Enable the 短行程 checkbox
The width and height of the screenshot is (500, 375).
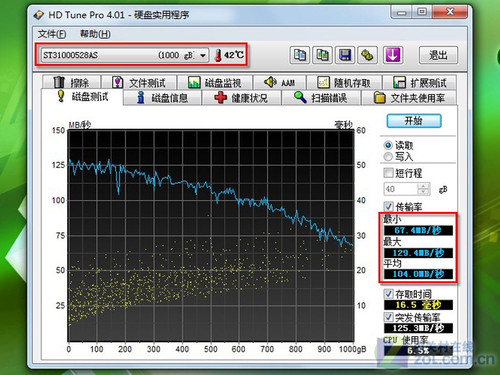[x=388, y=173]
